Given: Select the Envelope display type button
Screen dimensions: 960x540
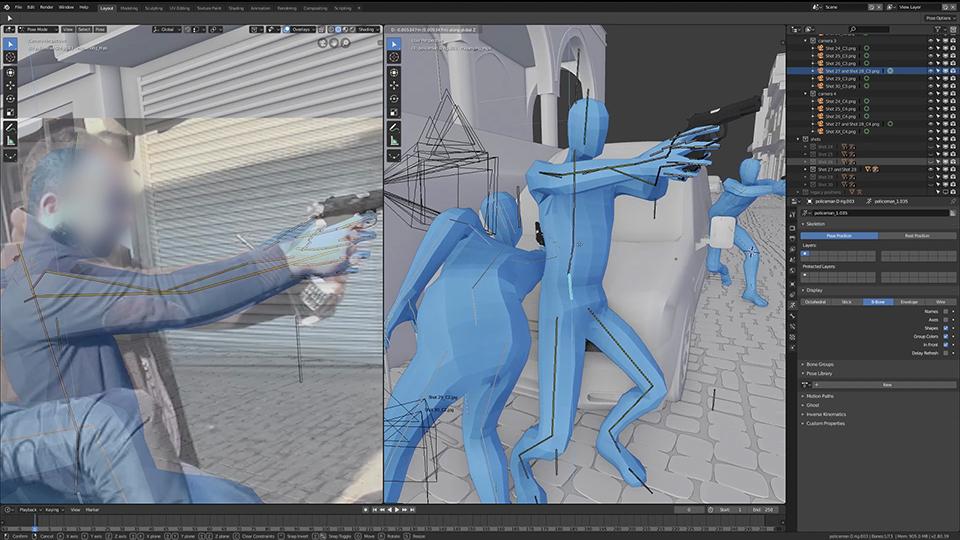Looking at the screenshot, I should pos(908,301).
